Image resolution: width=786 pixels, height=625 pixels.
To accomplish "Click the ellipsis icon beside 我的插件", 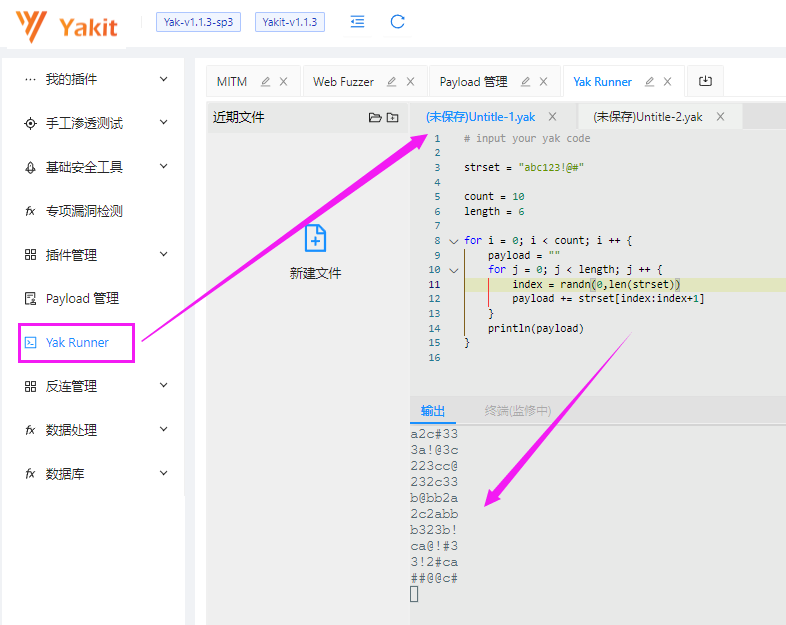I will tap(30, 79).
